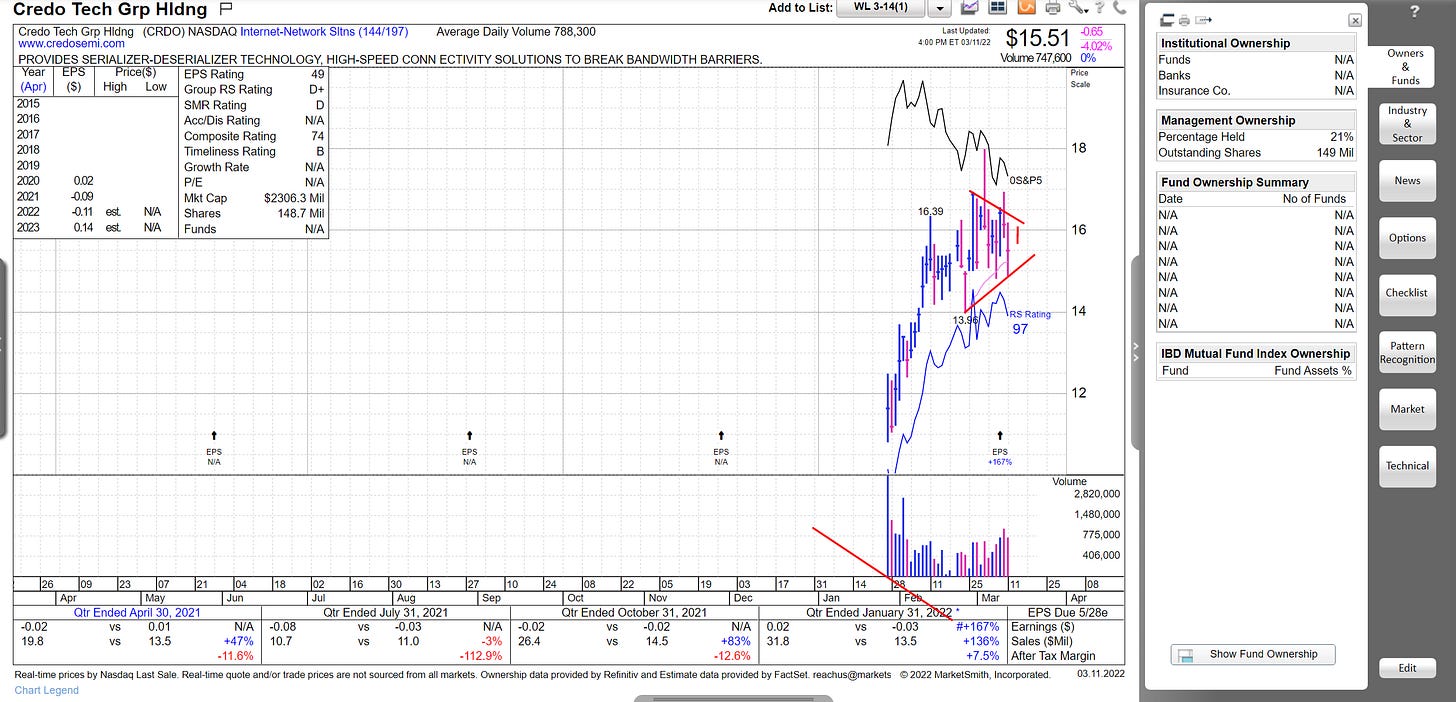Open the News tab
The image size is (1456, 702).
(x=1407, y=181)
